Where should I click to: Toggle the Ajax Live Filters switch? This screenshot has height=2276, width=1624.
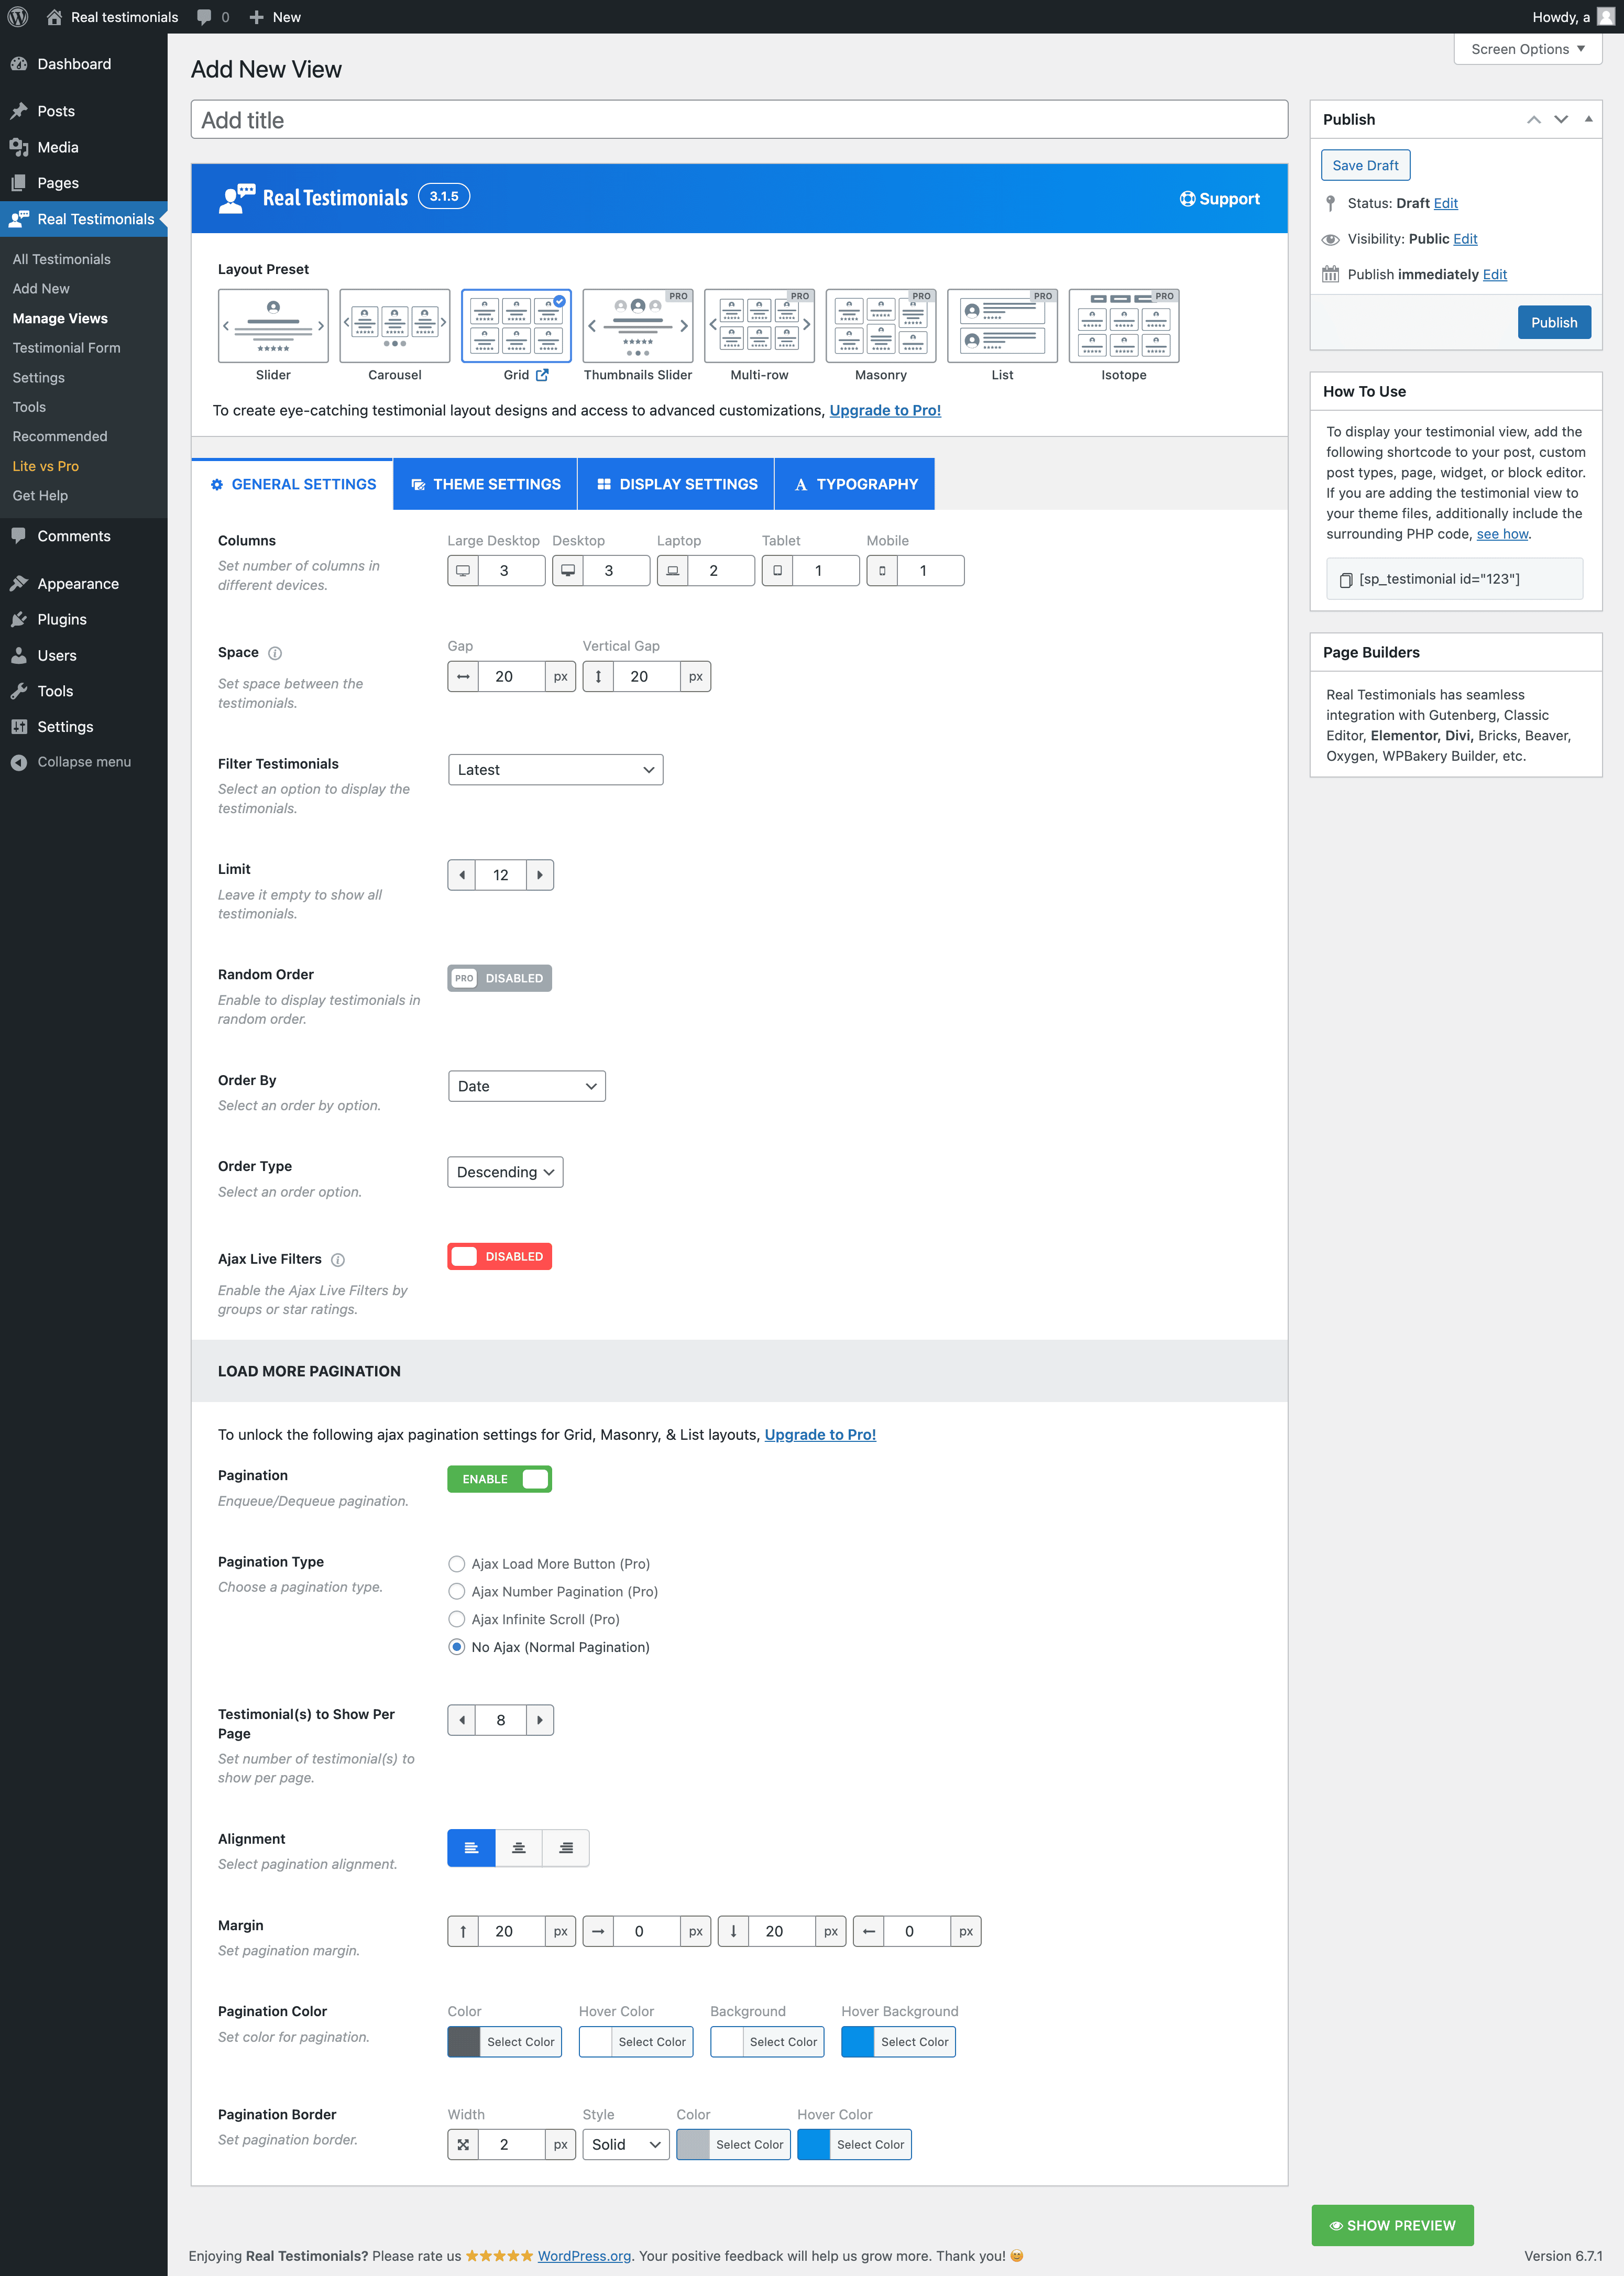tap(499, 1256)
